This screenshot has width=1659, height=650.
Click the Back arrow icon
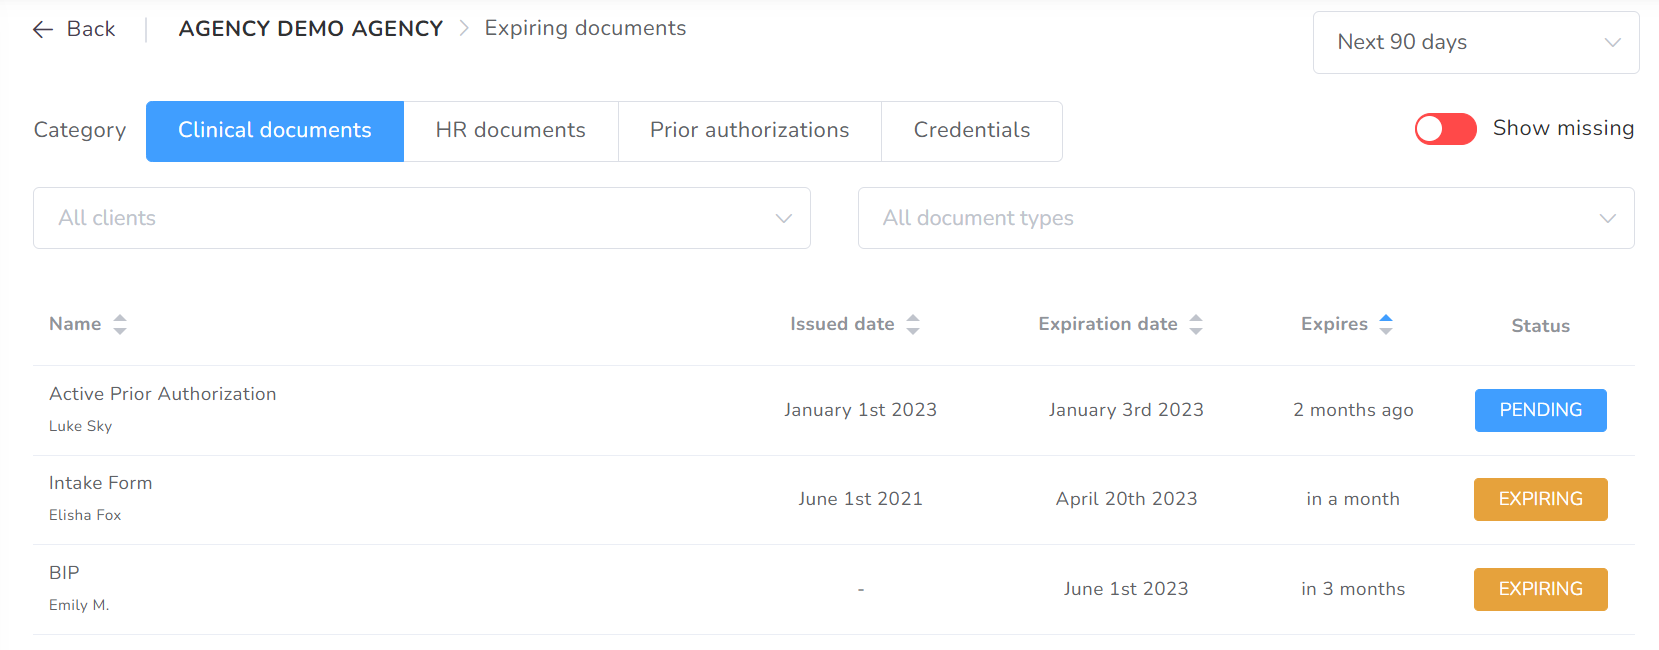coord(43,30)
